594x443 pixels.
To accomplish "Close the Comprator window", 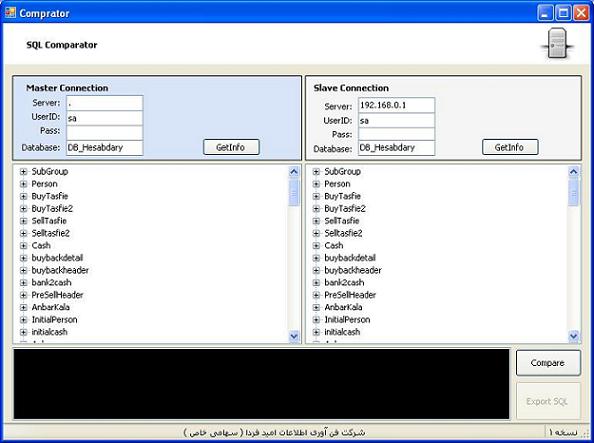I will [581, 13].
